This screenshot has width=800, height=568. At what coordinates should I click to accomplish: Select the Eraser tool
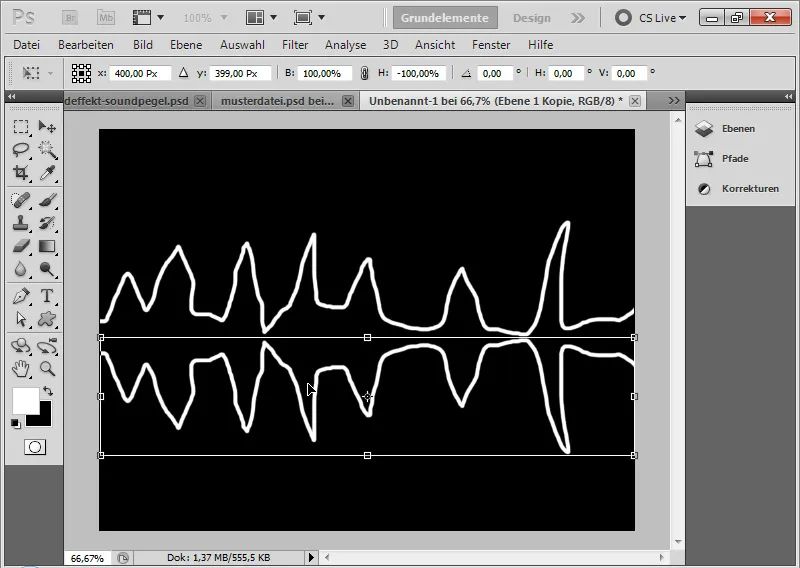coord(20,246)
